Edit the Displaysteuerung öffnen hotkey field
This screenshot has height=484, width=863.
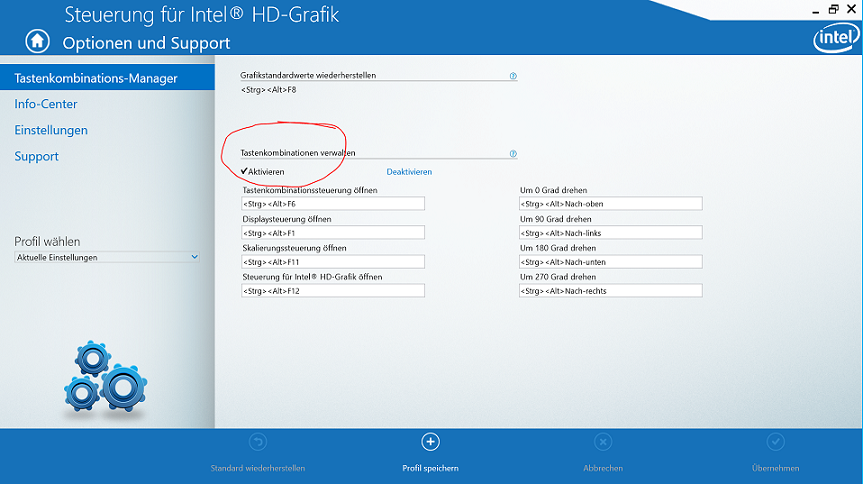[333, 233]
